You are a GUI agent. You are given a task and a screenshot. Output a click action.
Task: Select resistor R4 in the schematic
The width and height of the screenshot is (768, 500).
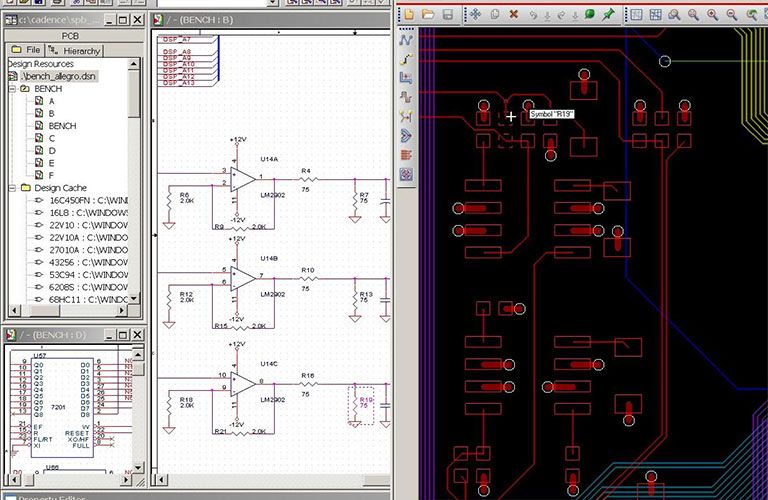[307, 179]
